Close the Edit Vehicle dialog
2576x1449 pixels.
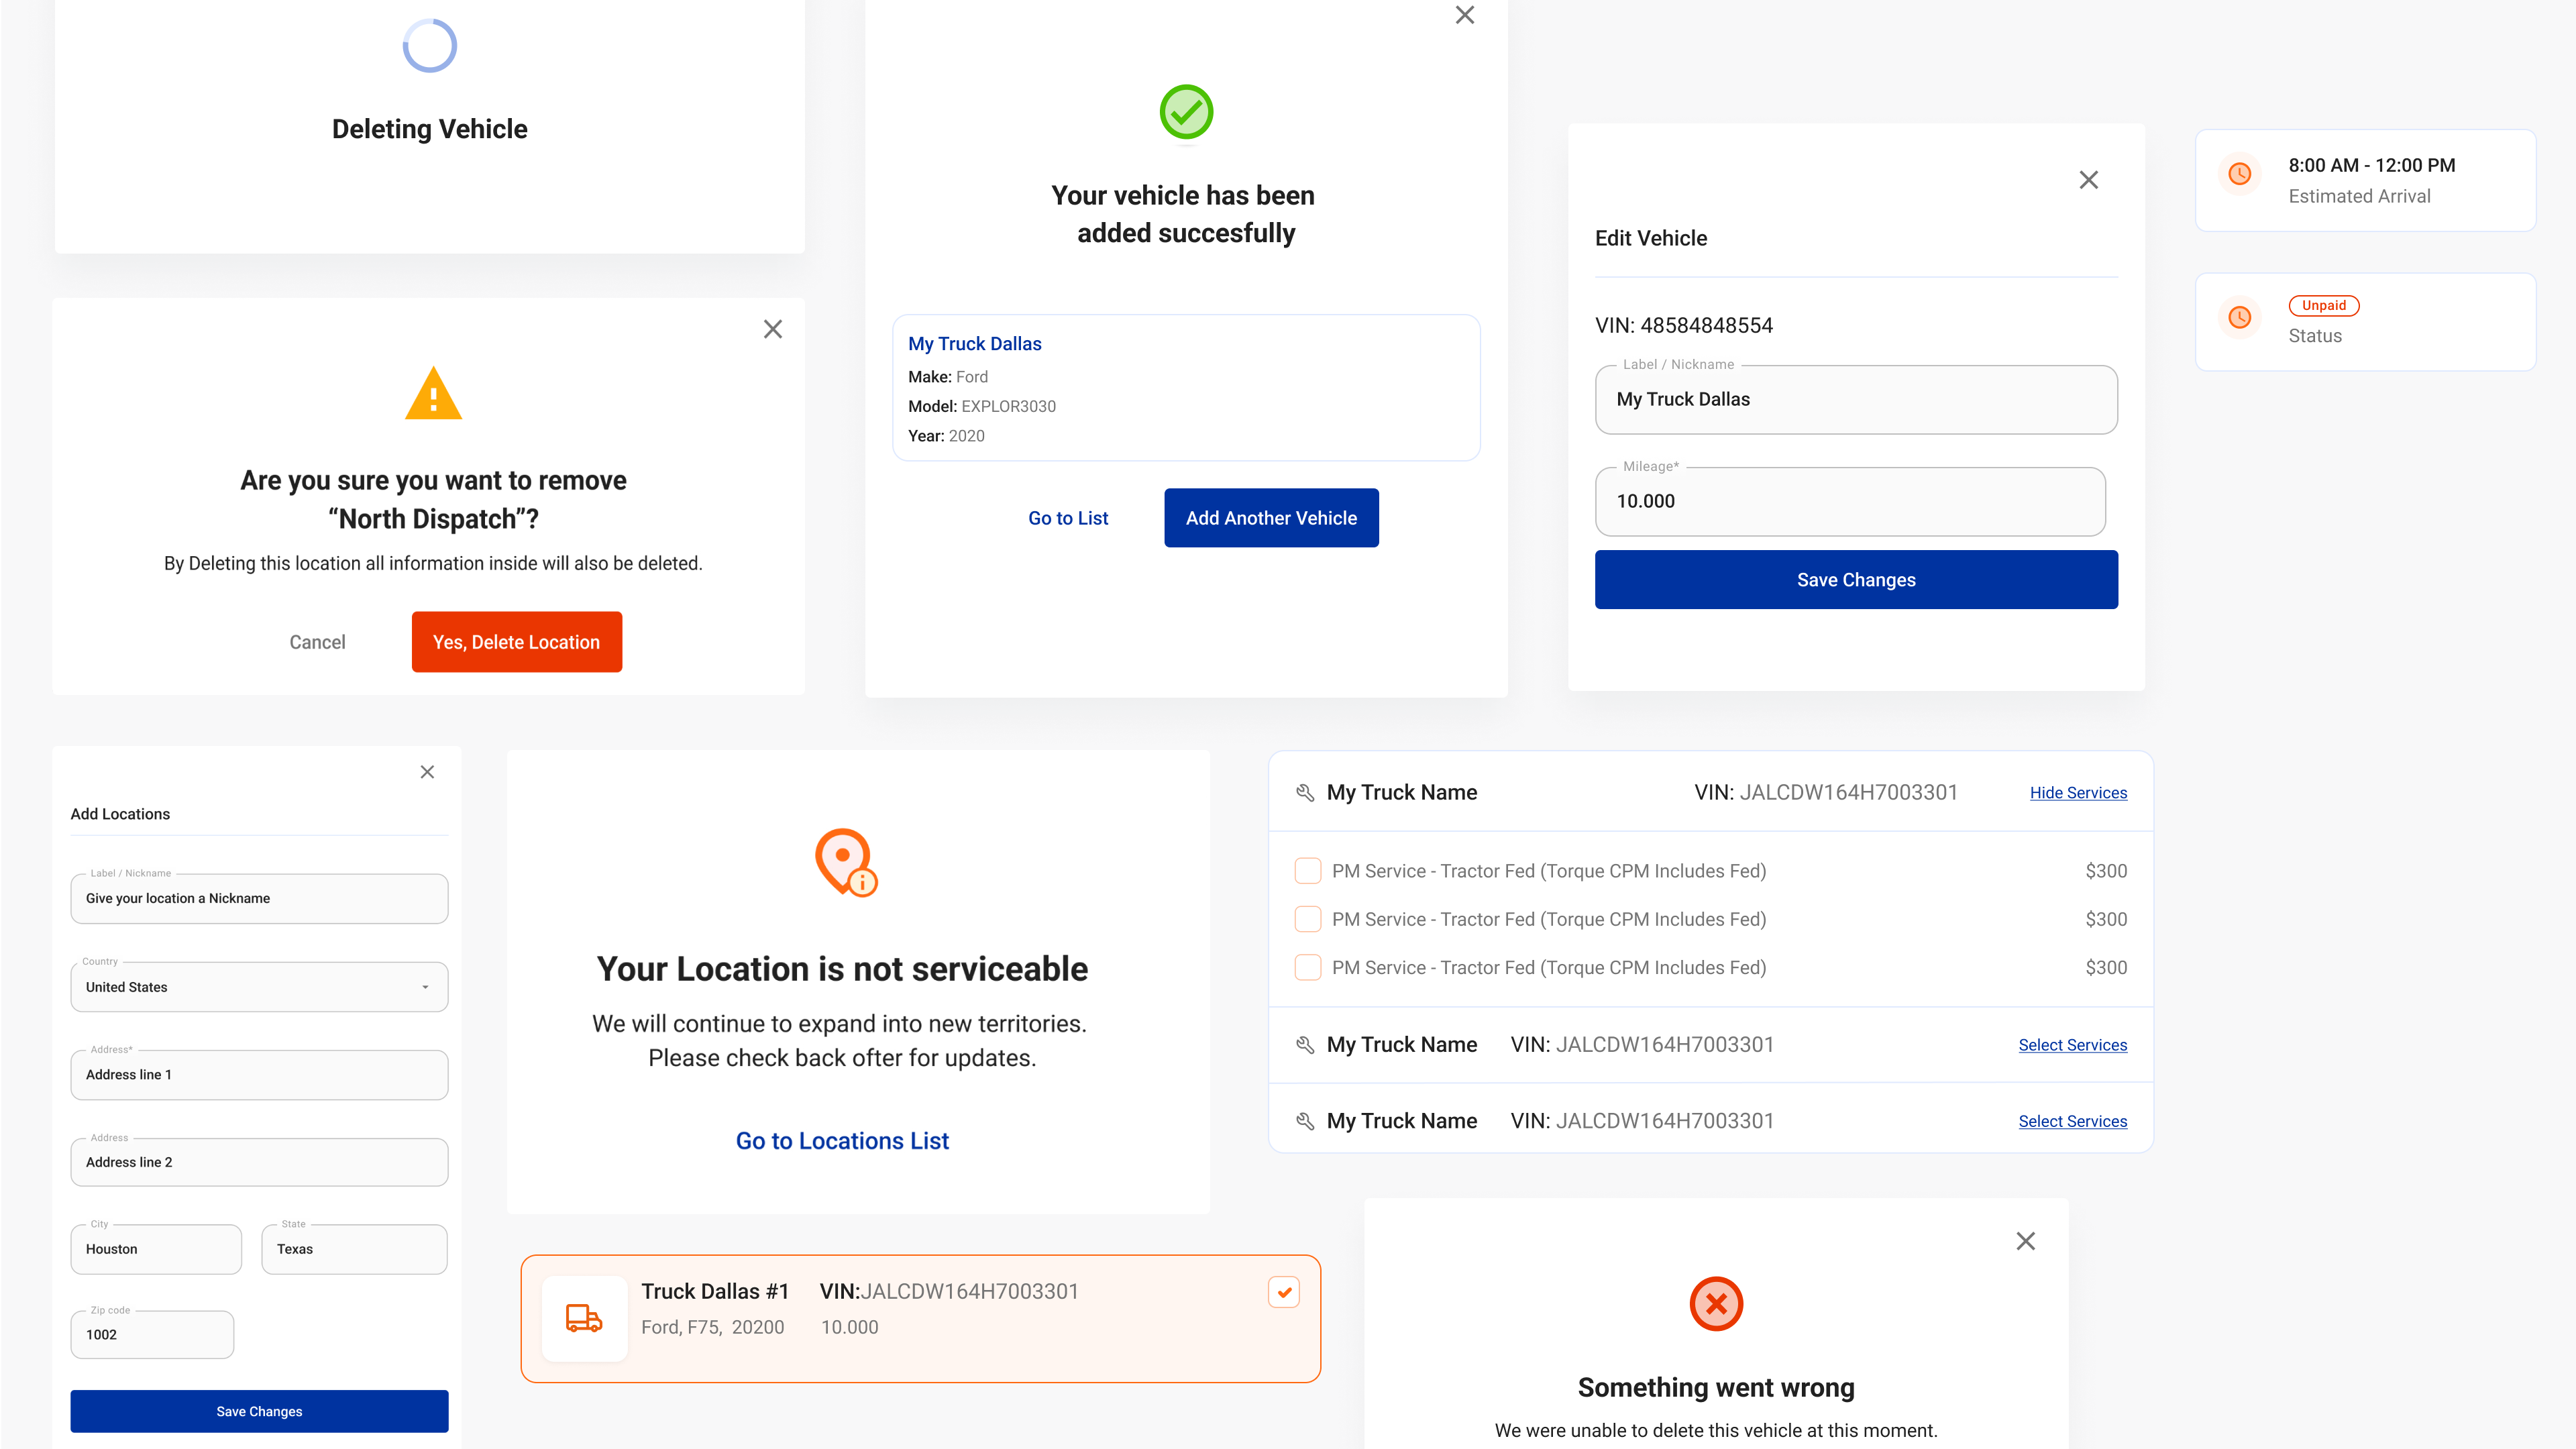(2089, 180)
